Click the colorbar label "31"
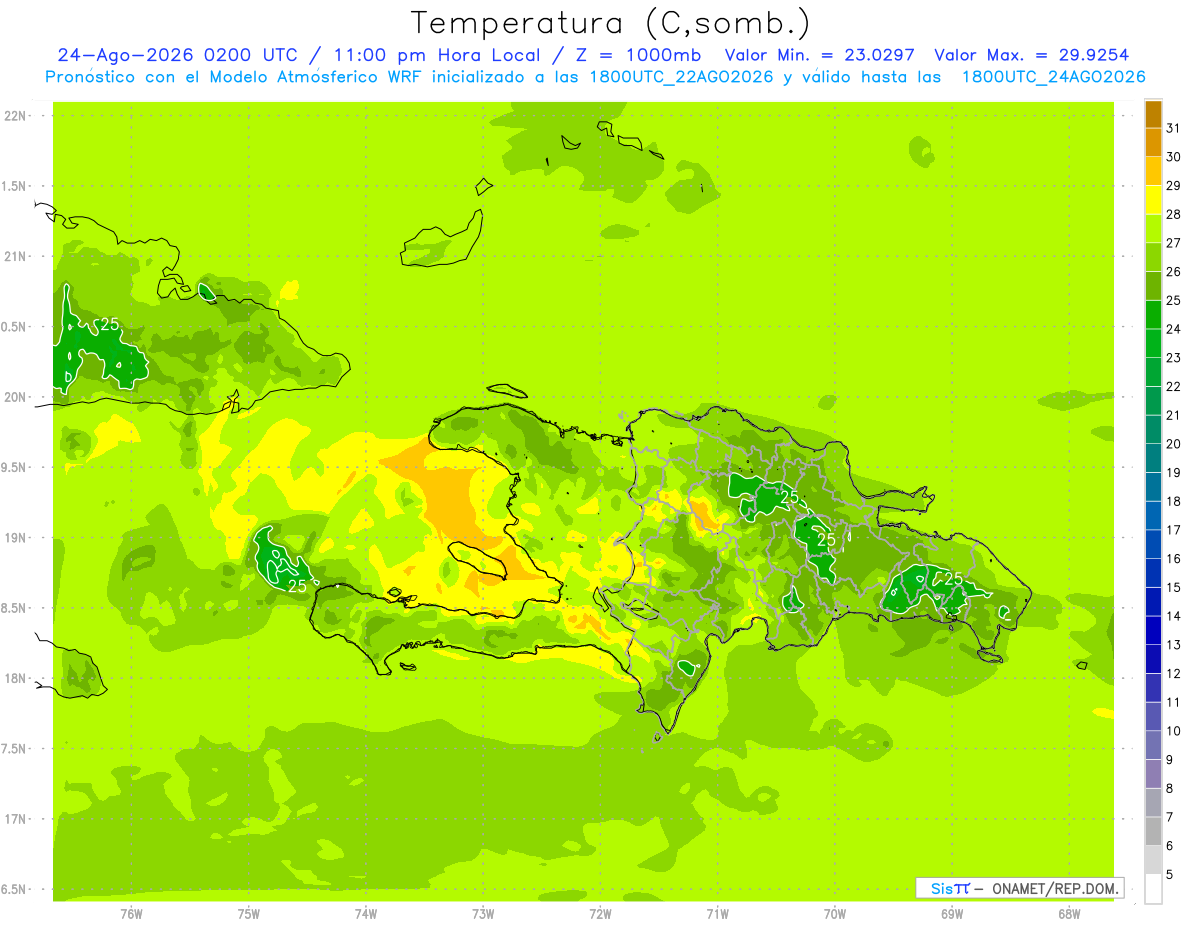The height and width of the screenshot is (927, 1200). pyautogui.click(x=1174, y=128)
